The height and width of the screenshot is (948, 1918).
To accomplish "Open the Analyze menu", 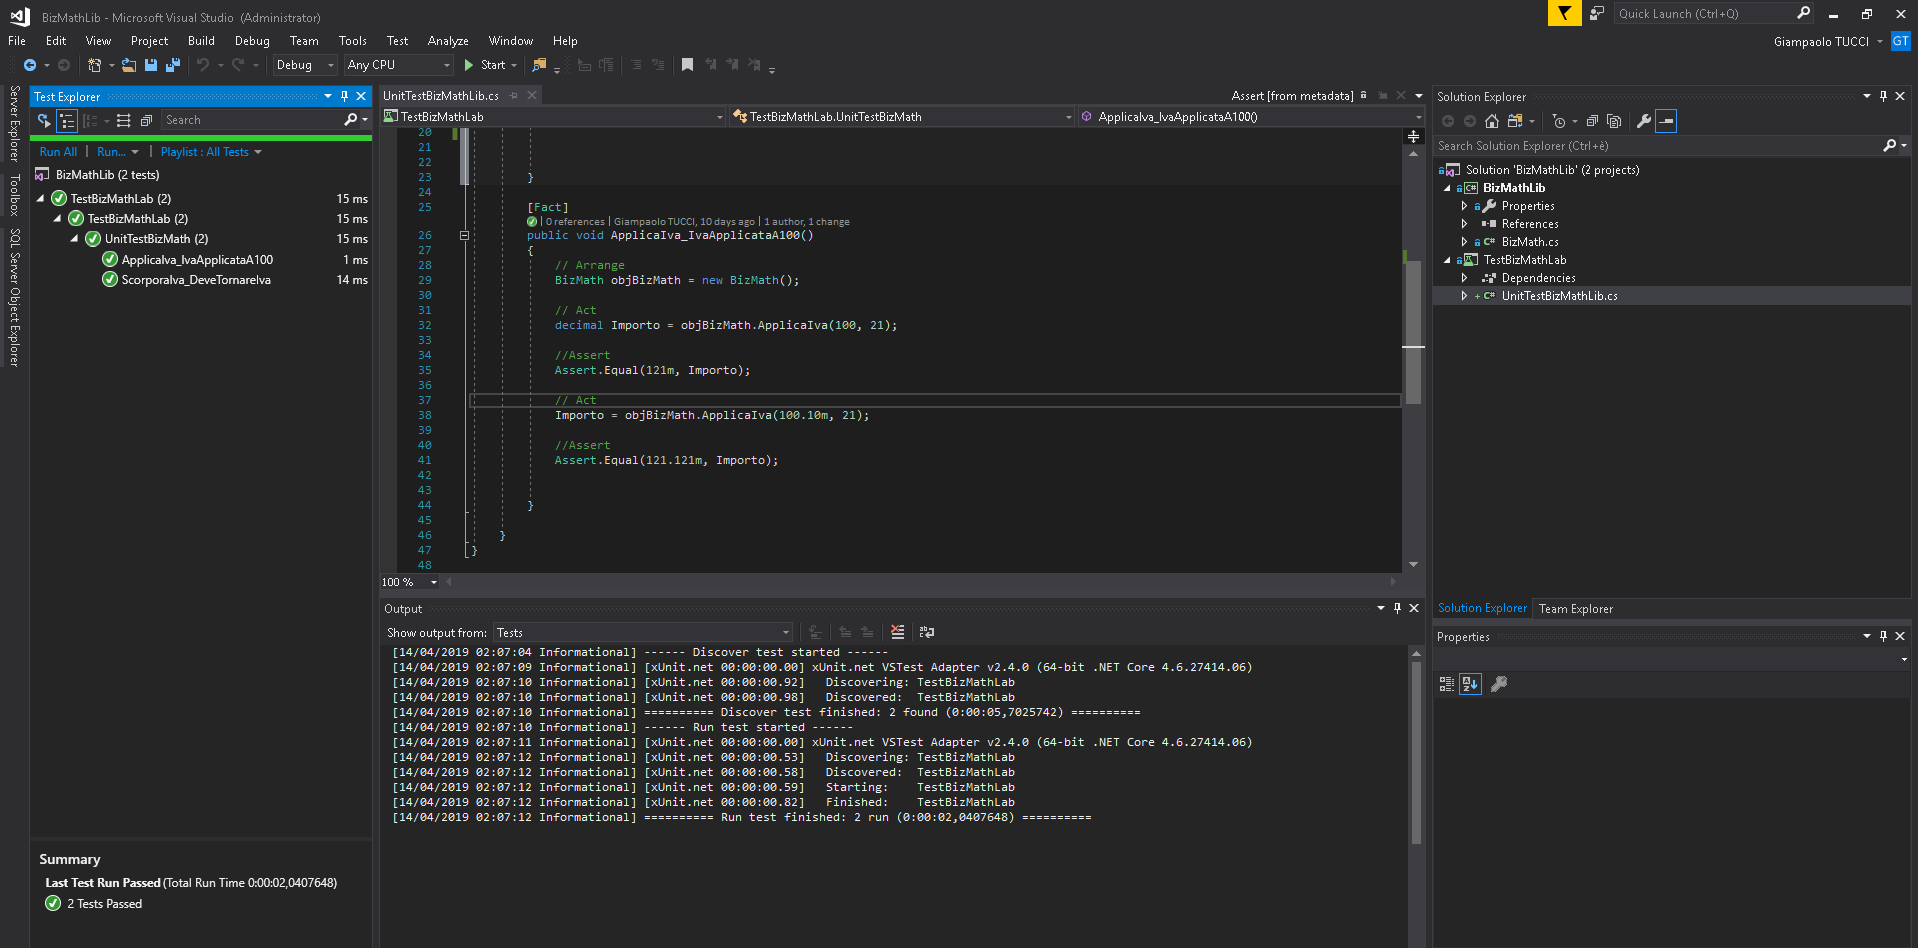I will (448, 41).
